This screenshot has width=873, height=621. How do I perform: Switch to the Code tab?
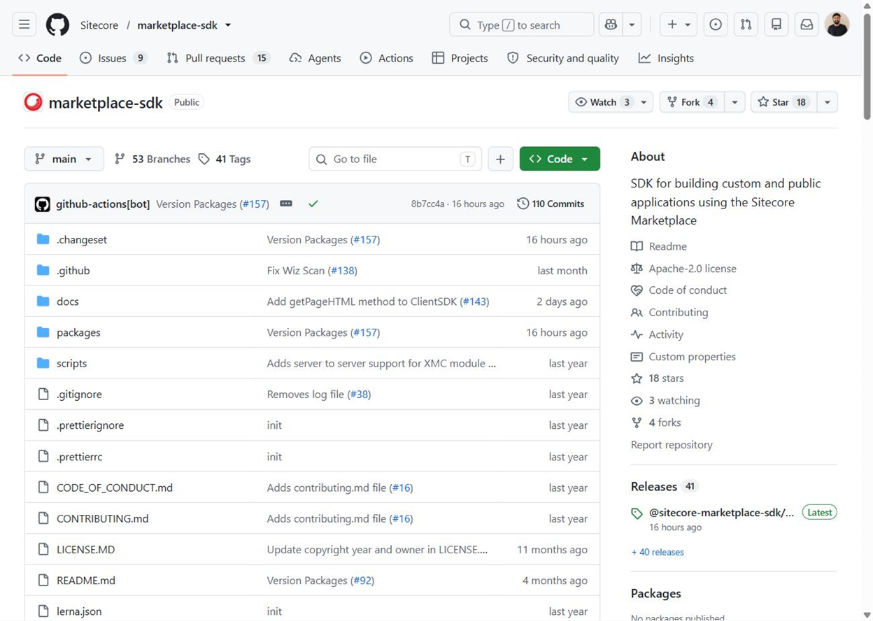click(x=40, y=58)
